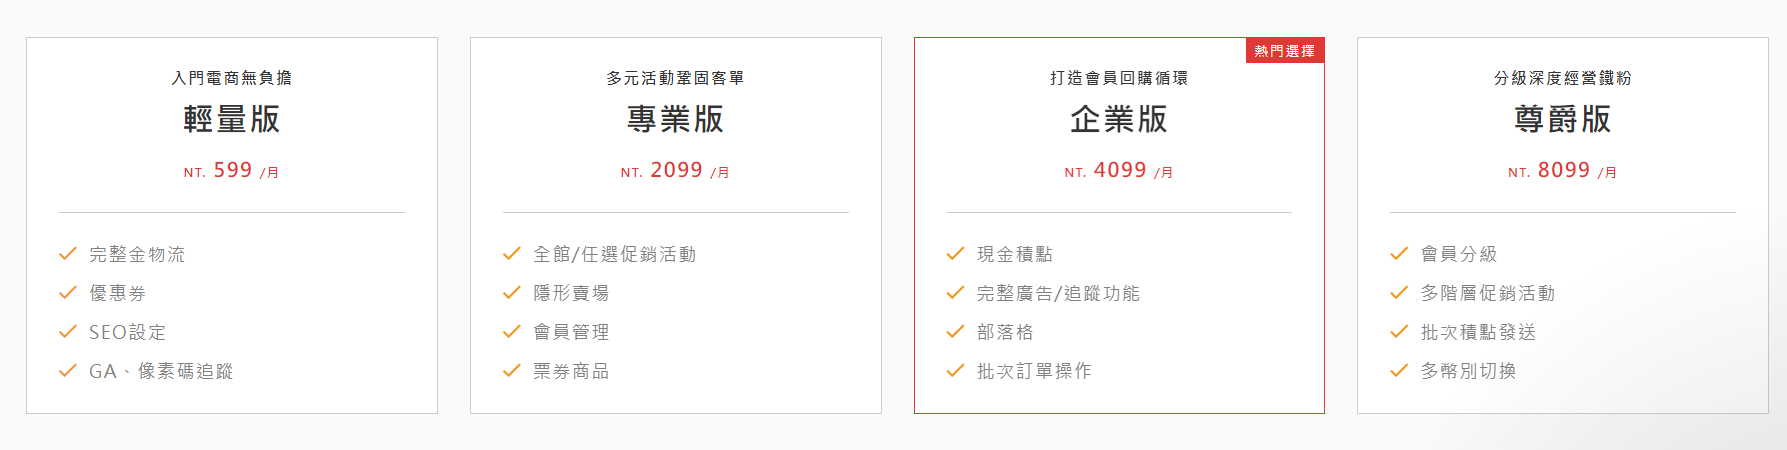The width and height of the screenshot is (1787, 450).
Task: Click the checkmark next to 票券商品
Action: coord(512,371)
